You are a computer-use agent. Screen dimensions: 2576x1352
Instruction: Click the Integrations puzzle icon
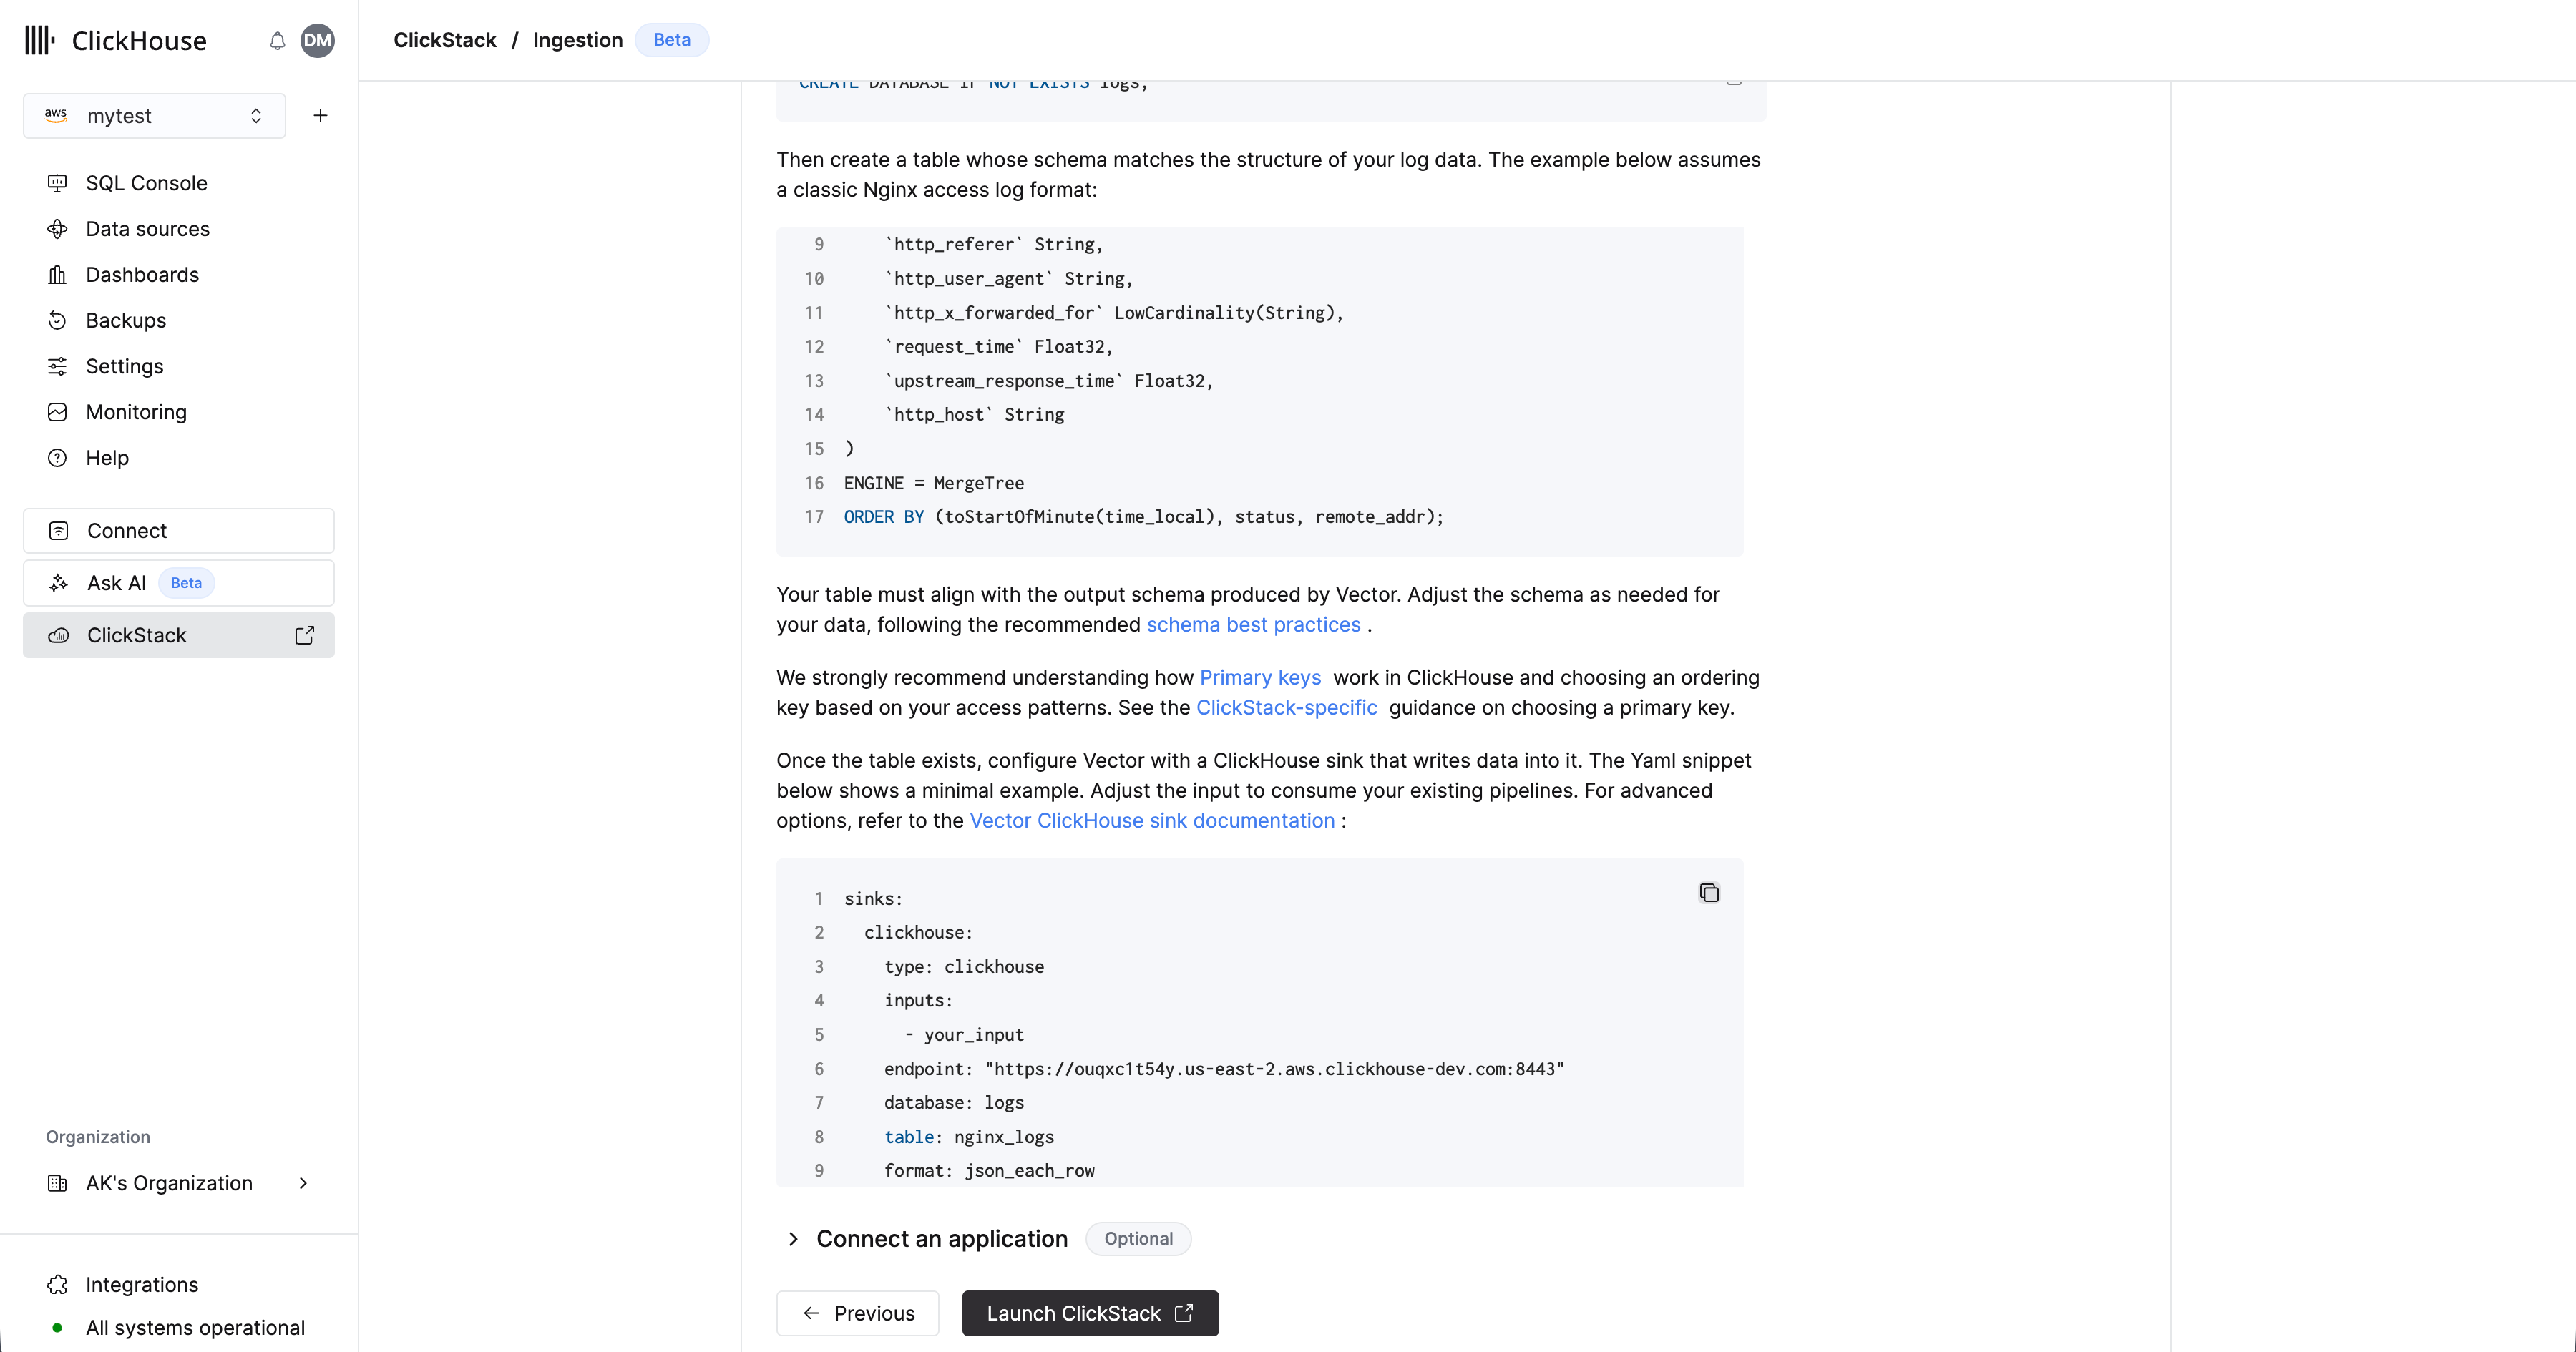click(57, 1285)
